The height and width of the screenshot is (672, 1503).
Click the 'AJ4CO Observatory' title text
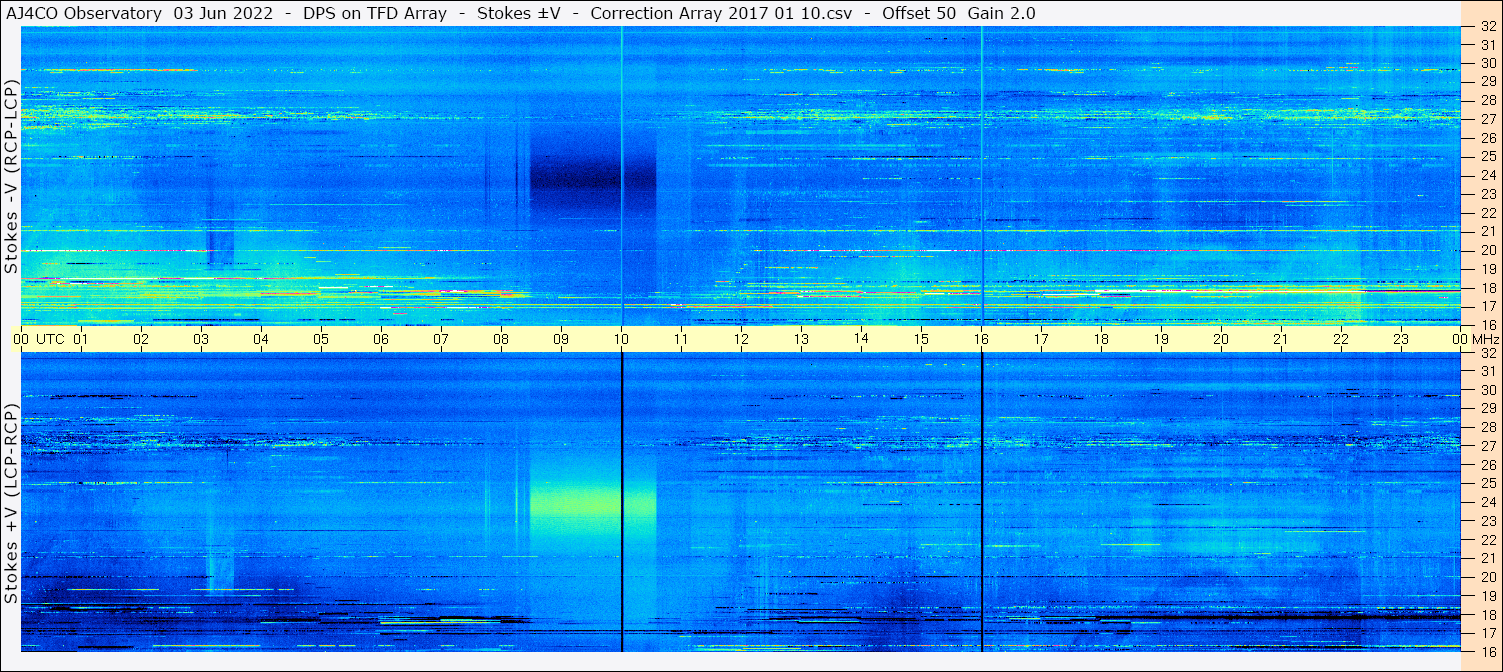click(85, 13)
